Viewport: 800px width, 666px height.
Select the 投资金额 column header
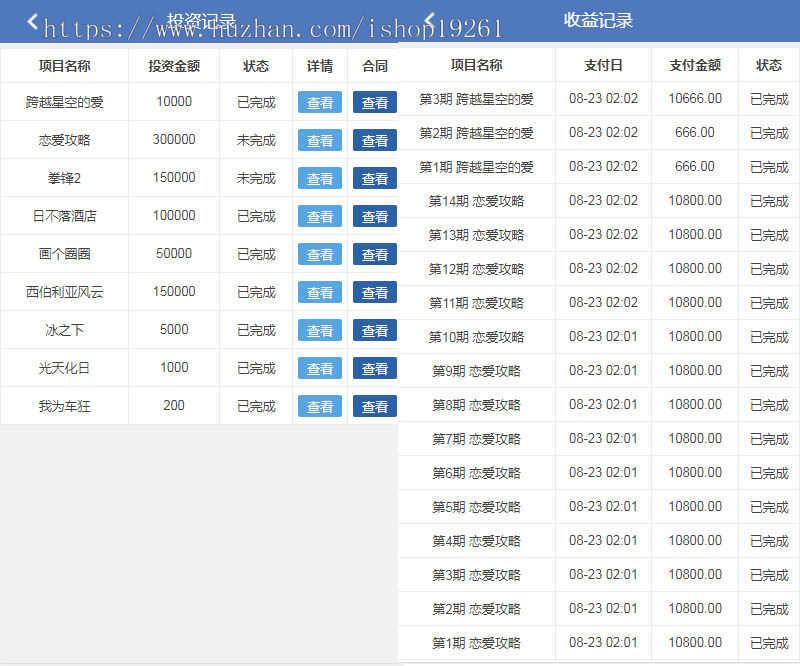point(174,66)
